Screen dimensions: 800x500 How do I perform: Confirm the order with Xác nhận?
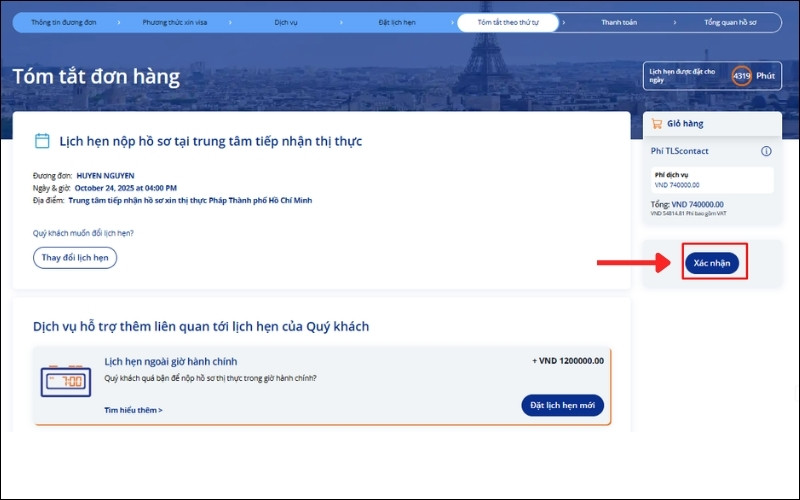click(x=712, y=263)
